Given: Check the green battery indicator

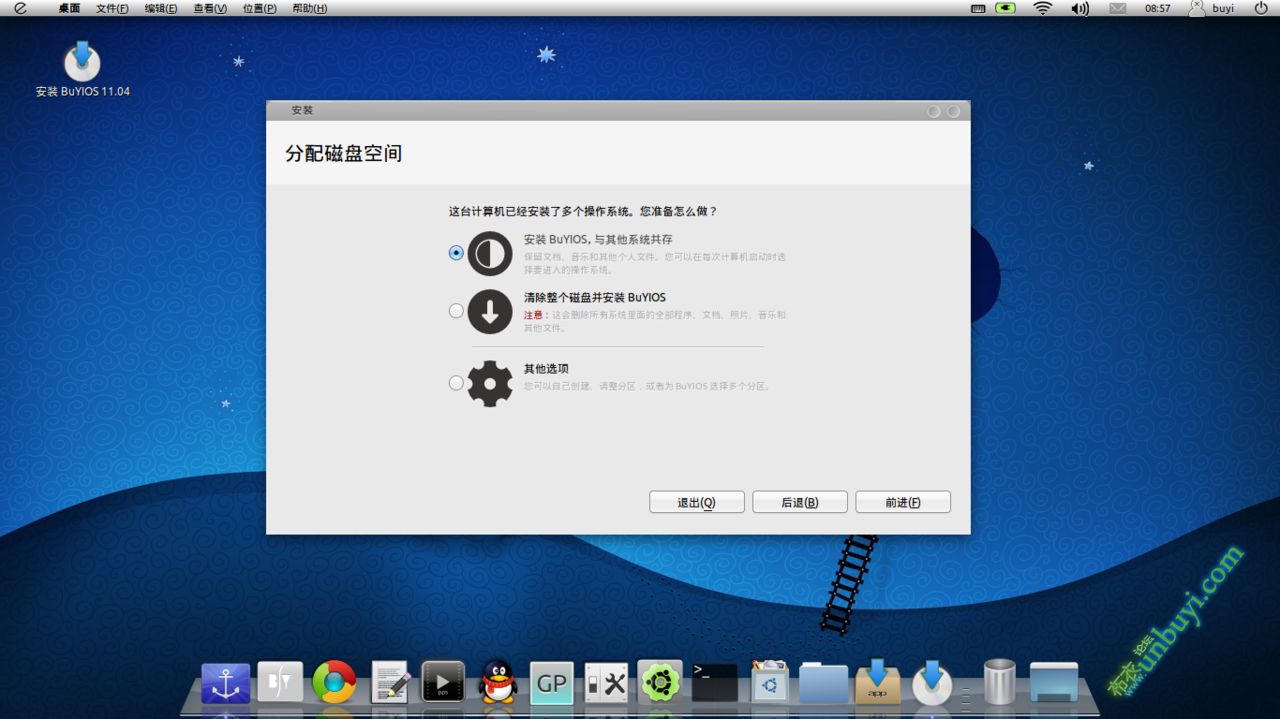Looking at the screenshot, I should click(1005, 8).
